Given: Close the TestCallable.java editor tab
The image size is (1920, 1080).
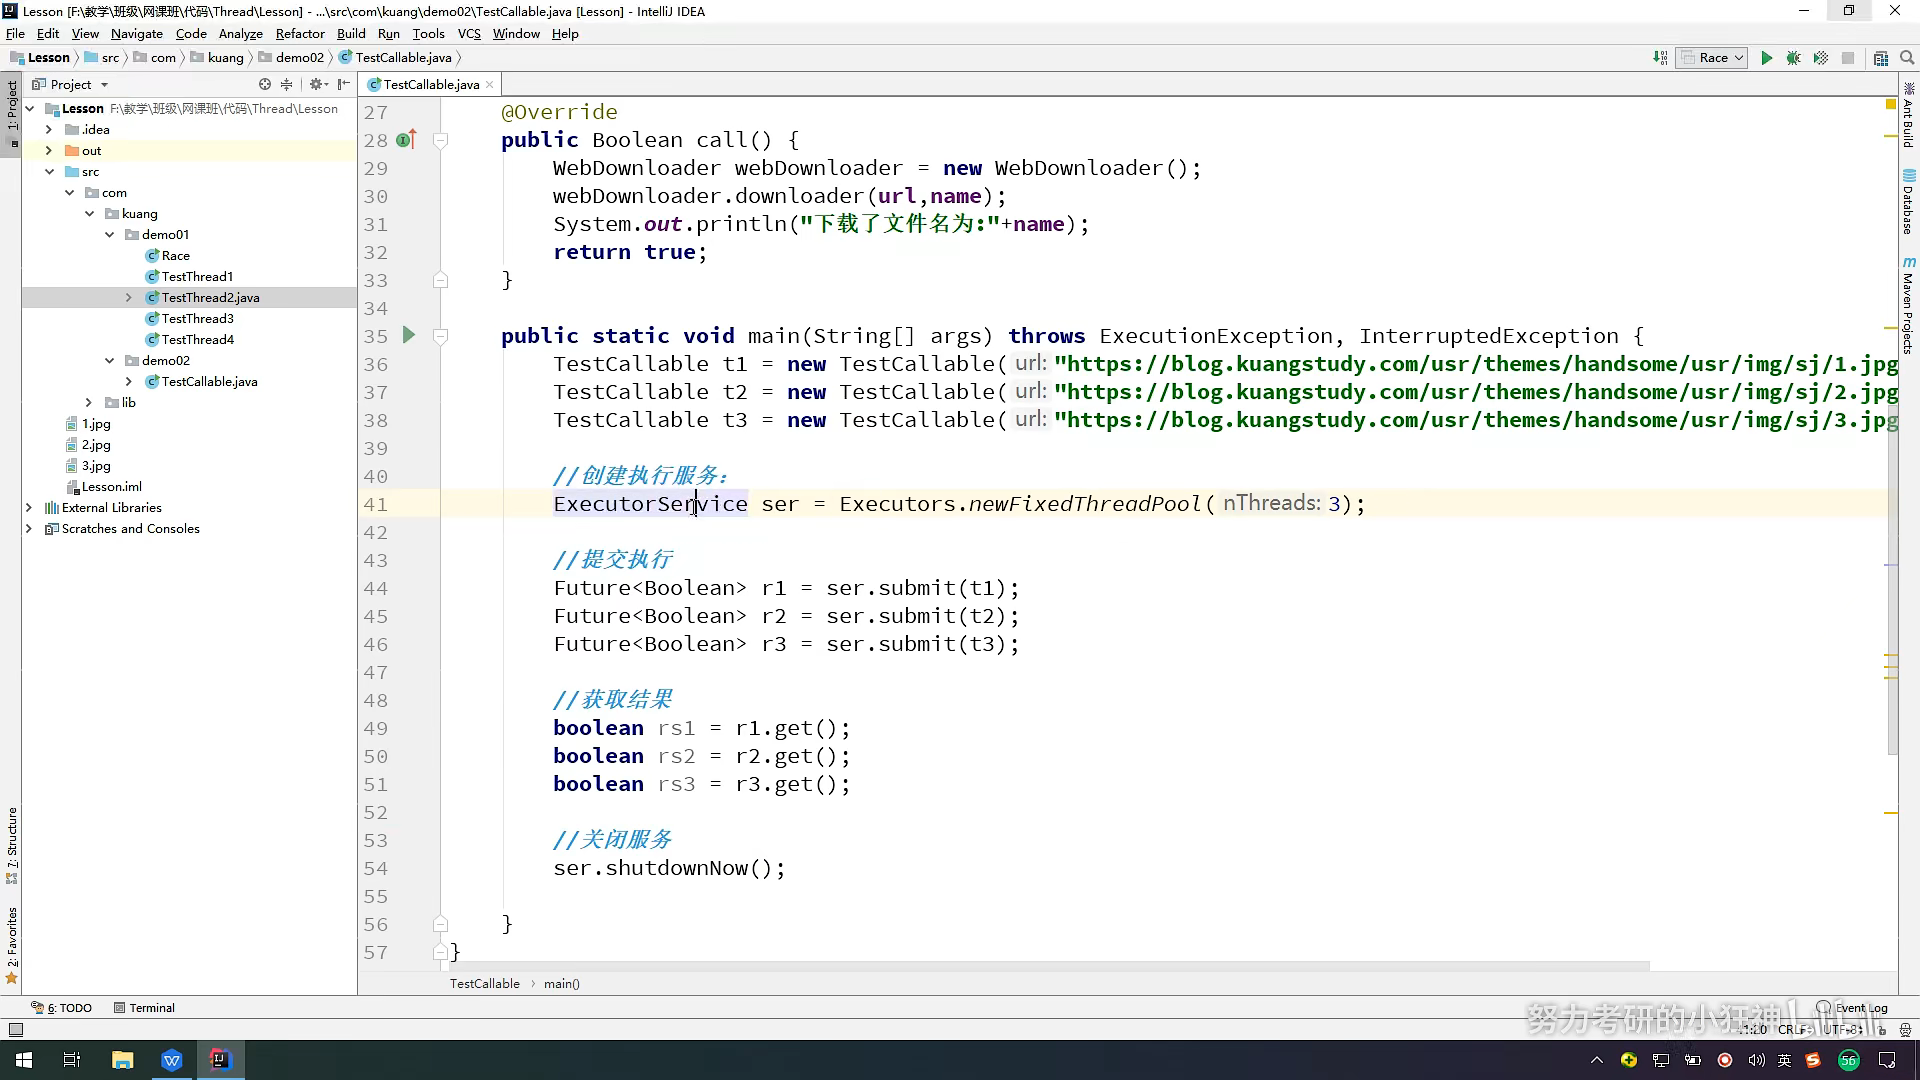Looking at the screenshot, I should [489, 85].
